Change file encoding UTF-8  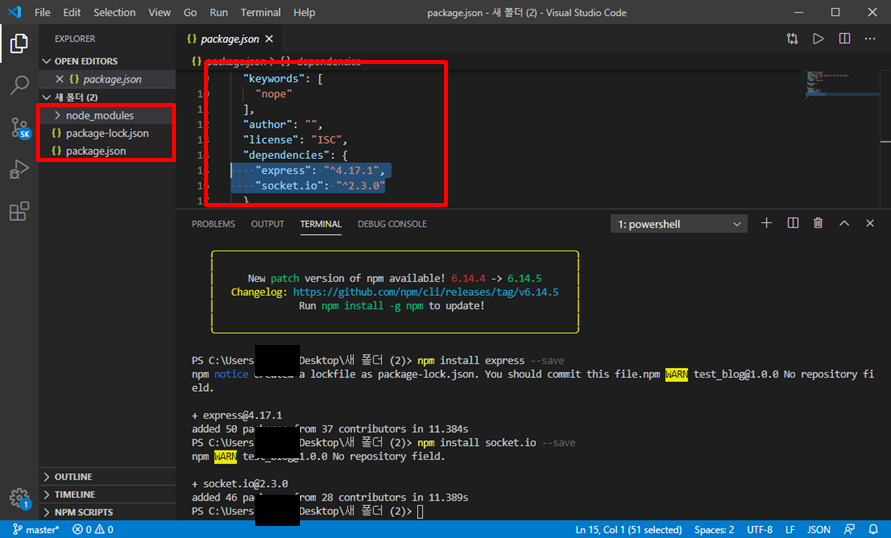[x=759, y=529]
